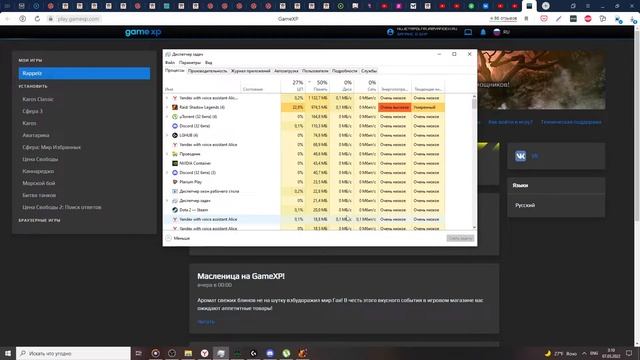Image resolution: width=640 pixels, height=360 pixels.
Task: Expand the Discord (32 бита) (3) group
Action: 167,173
